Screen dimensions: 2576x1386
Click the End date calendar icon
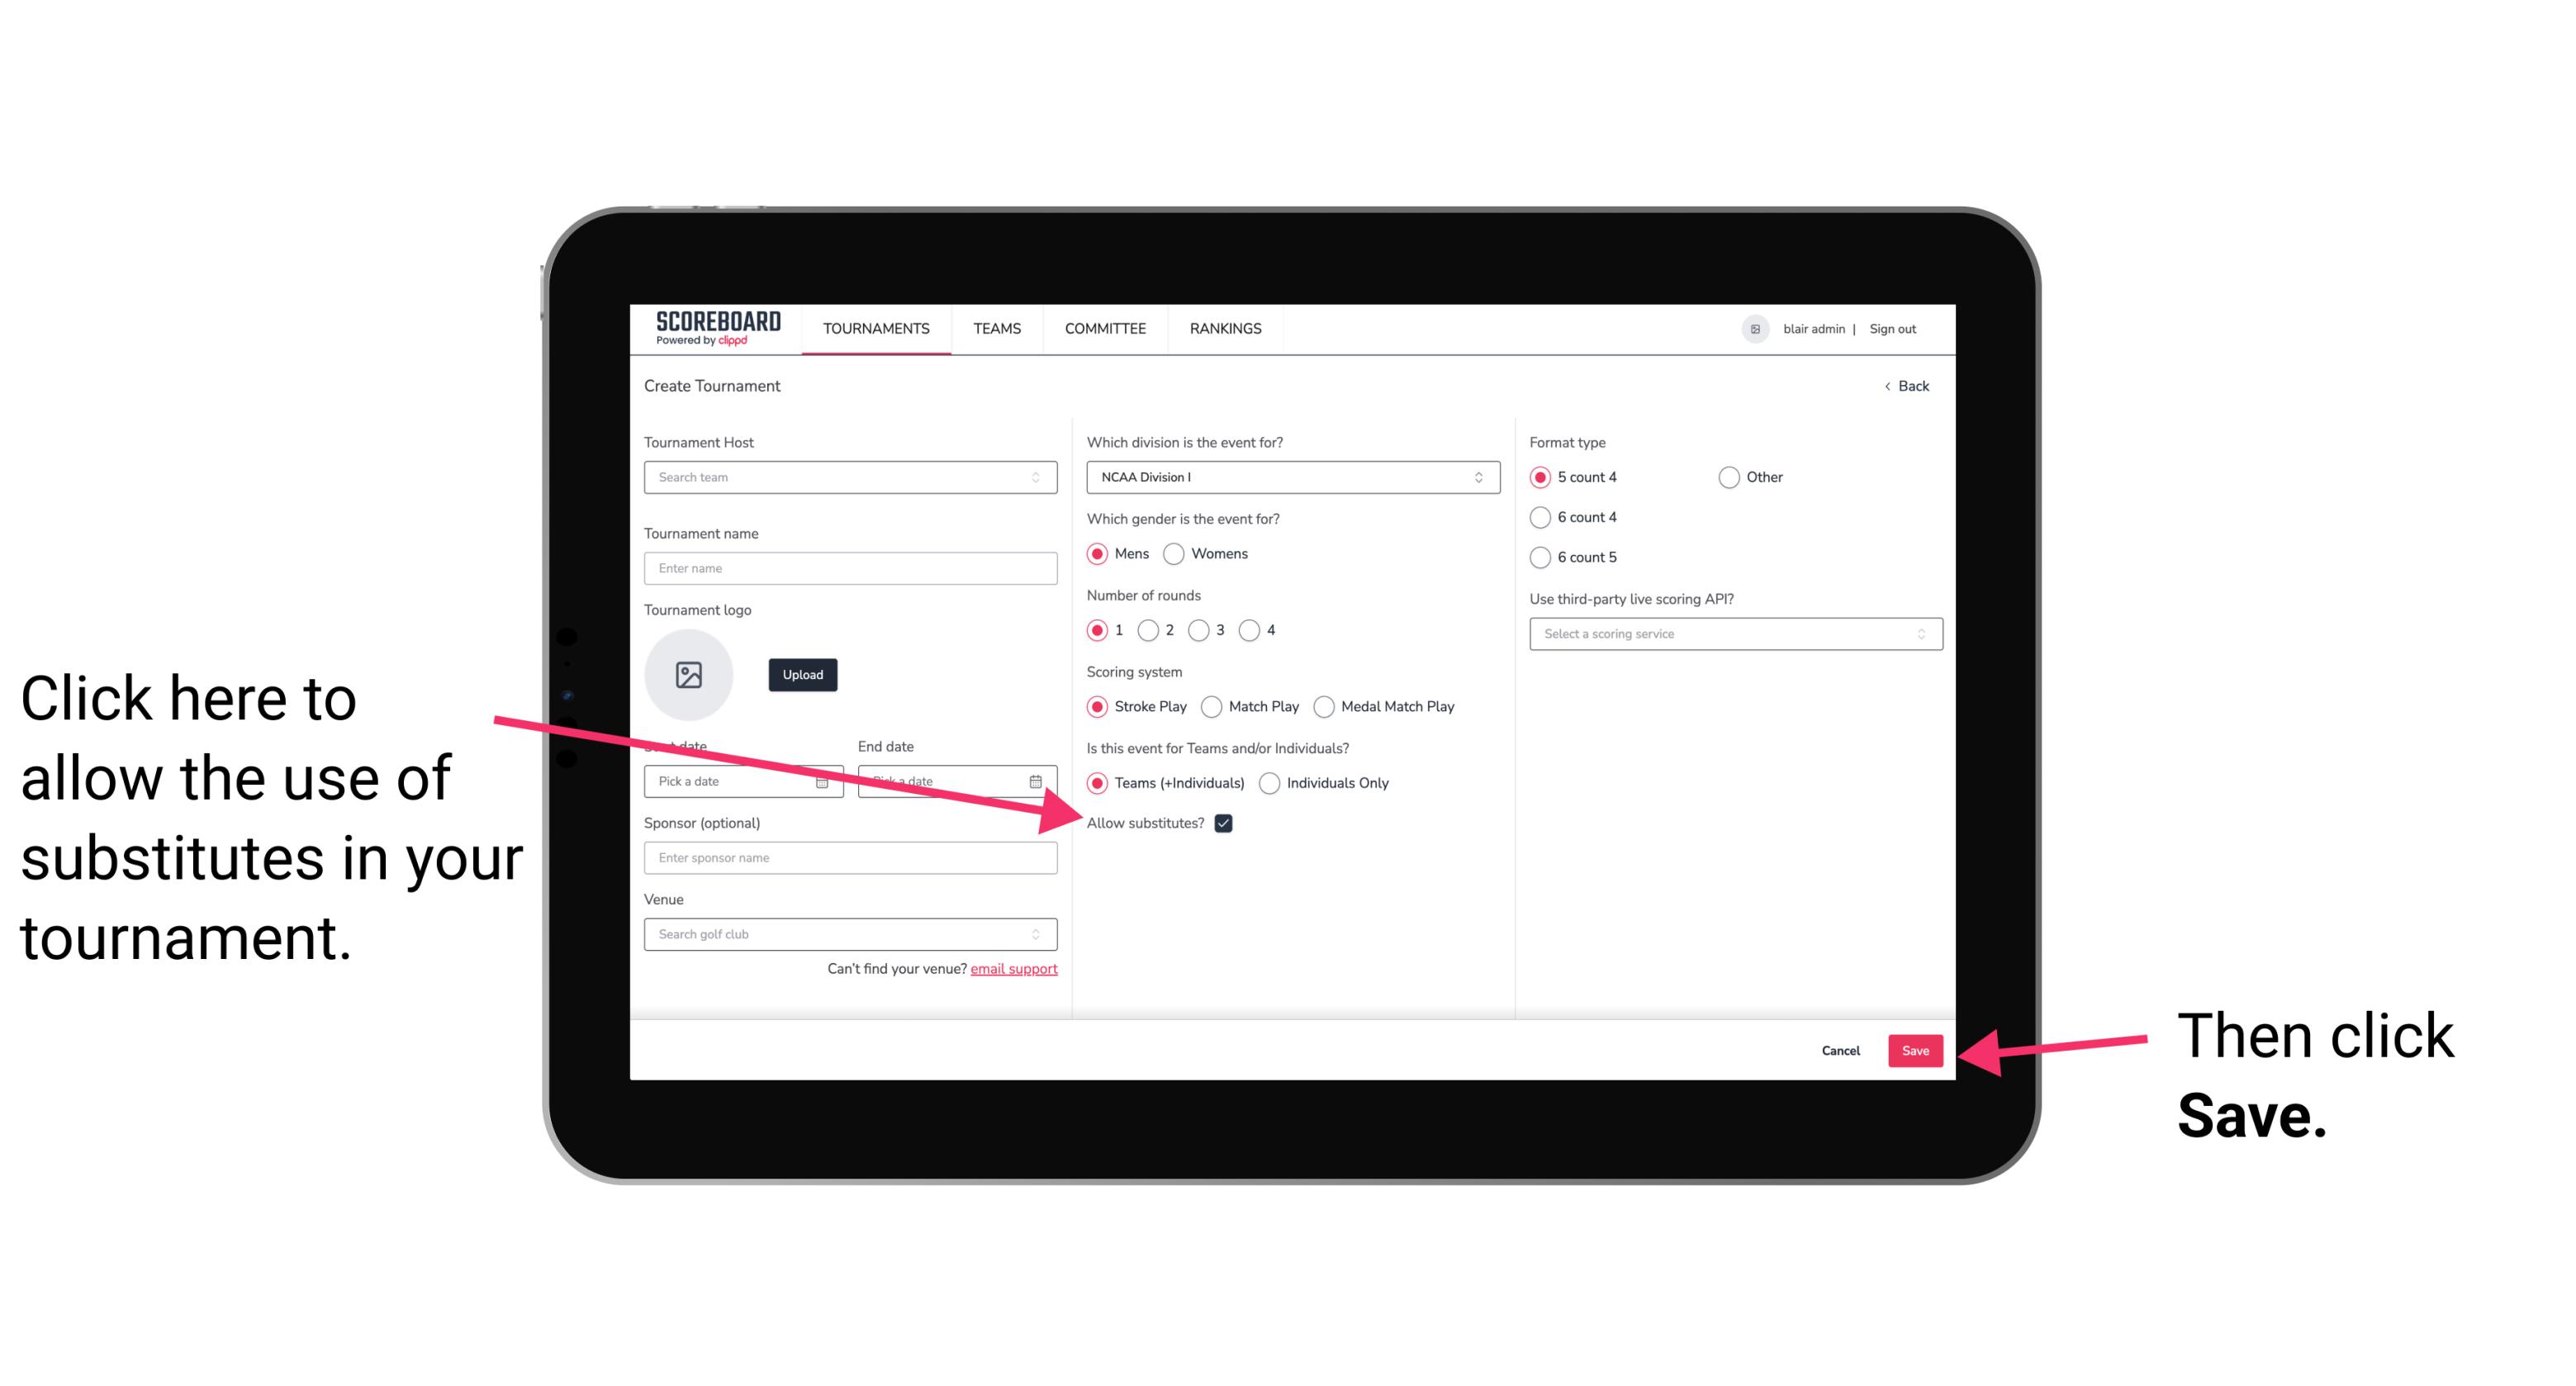[1039, 780]
